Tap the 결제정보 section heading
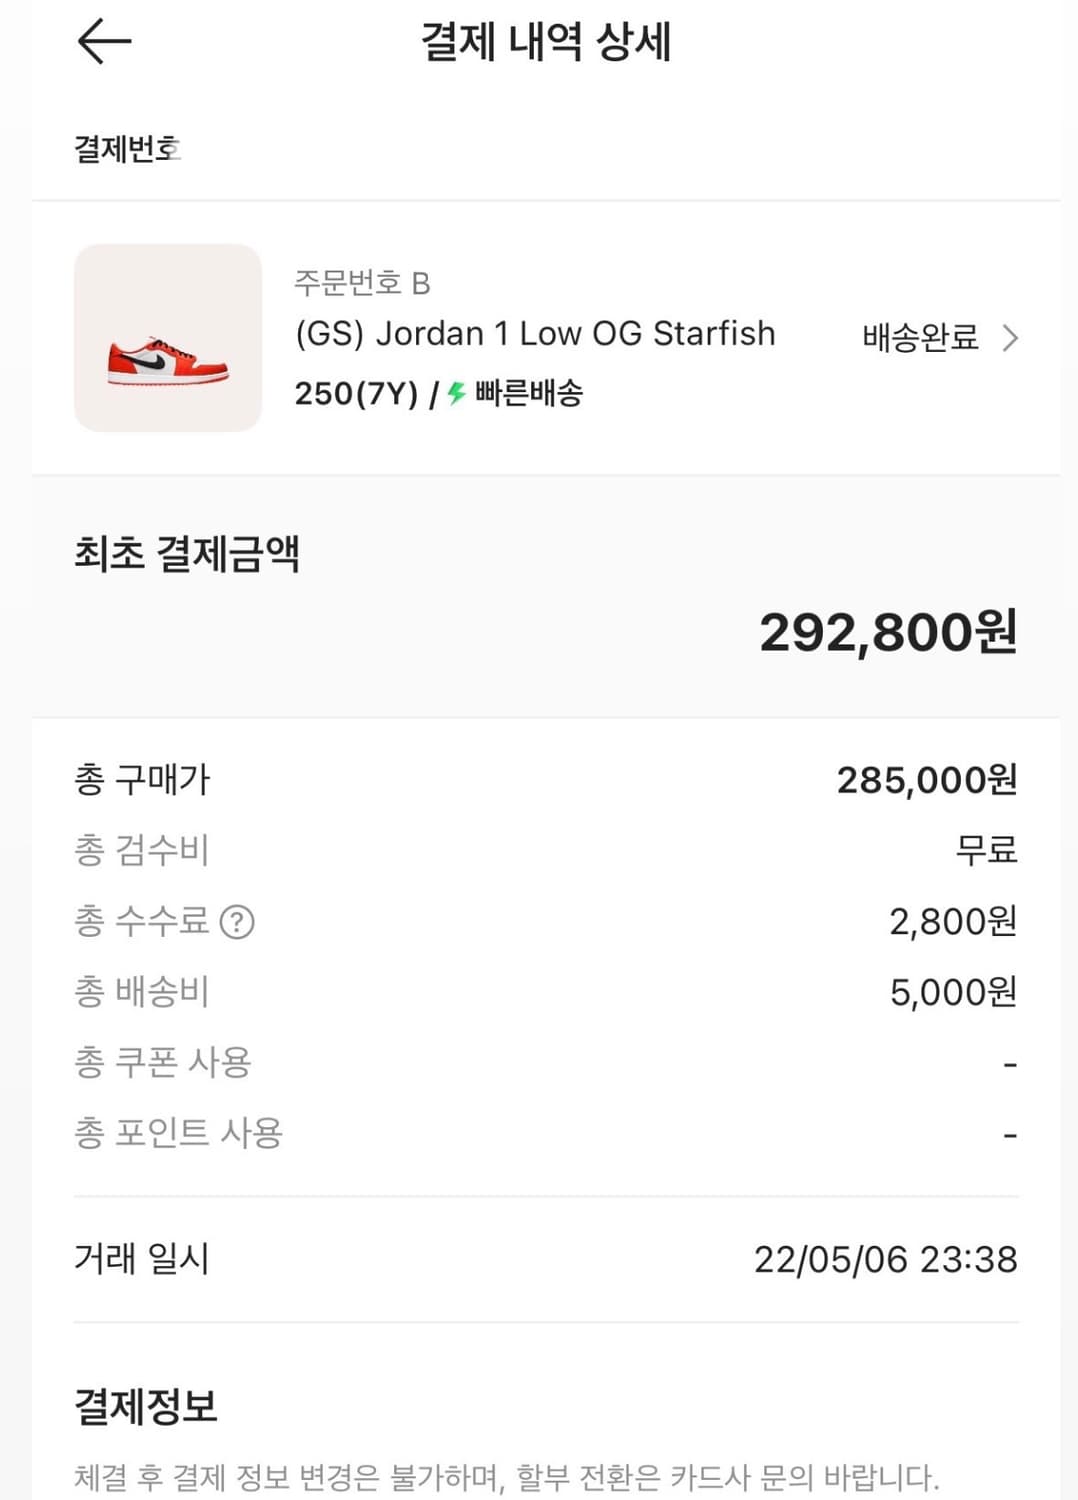This screenshot has width=1078, height=1500. tap(146, 1407)
